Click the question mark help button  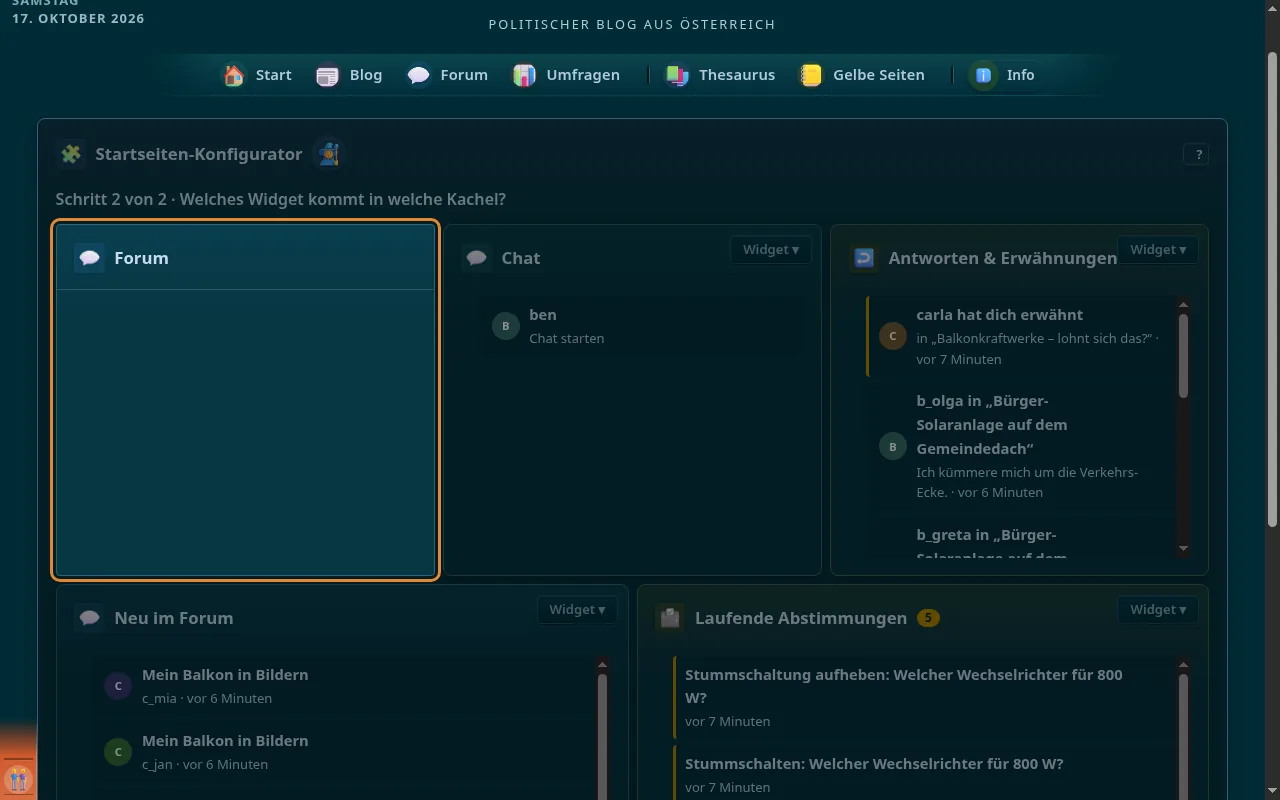point(1197,154)
